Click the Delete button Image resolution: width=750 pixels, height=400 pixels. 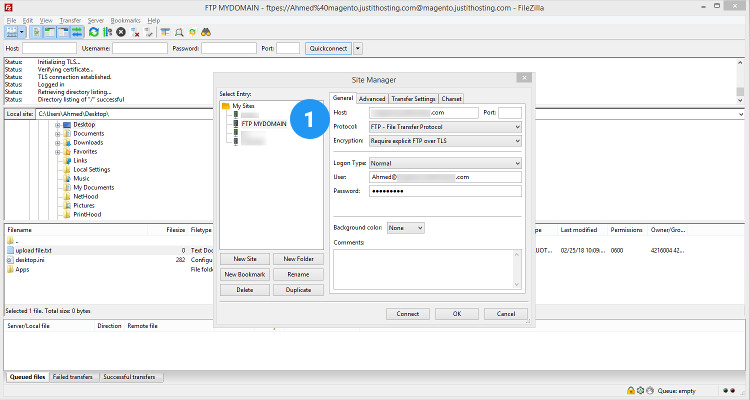pyautogui.click(x=245, y=290)
